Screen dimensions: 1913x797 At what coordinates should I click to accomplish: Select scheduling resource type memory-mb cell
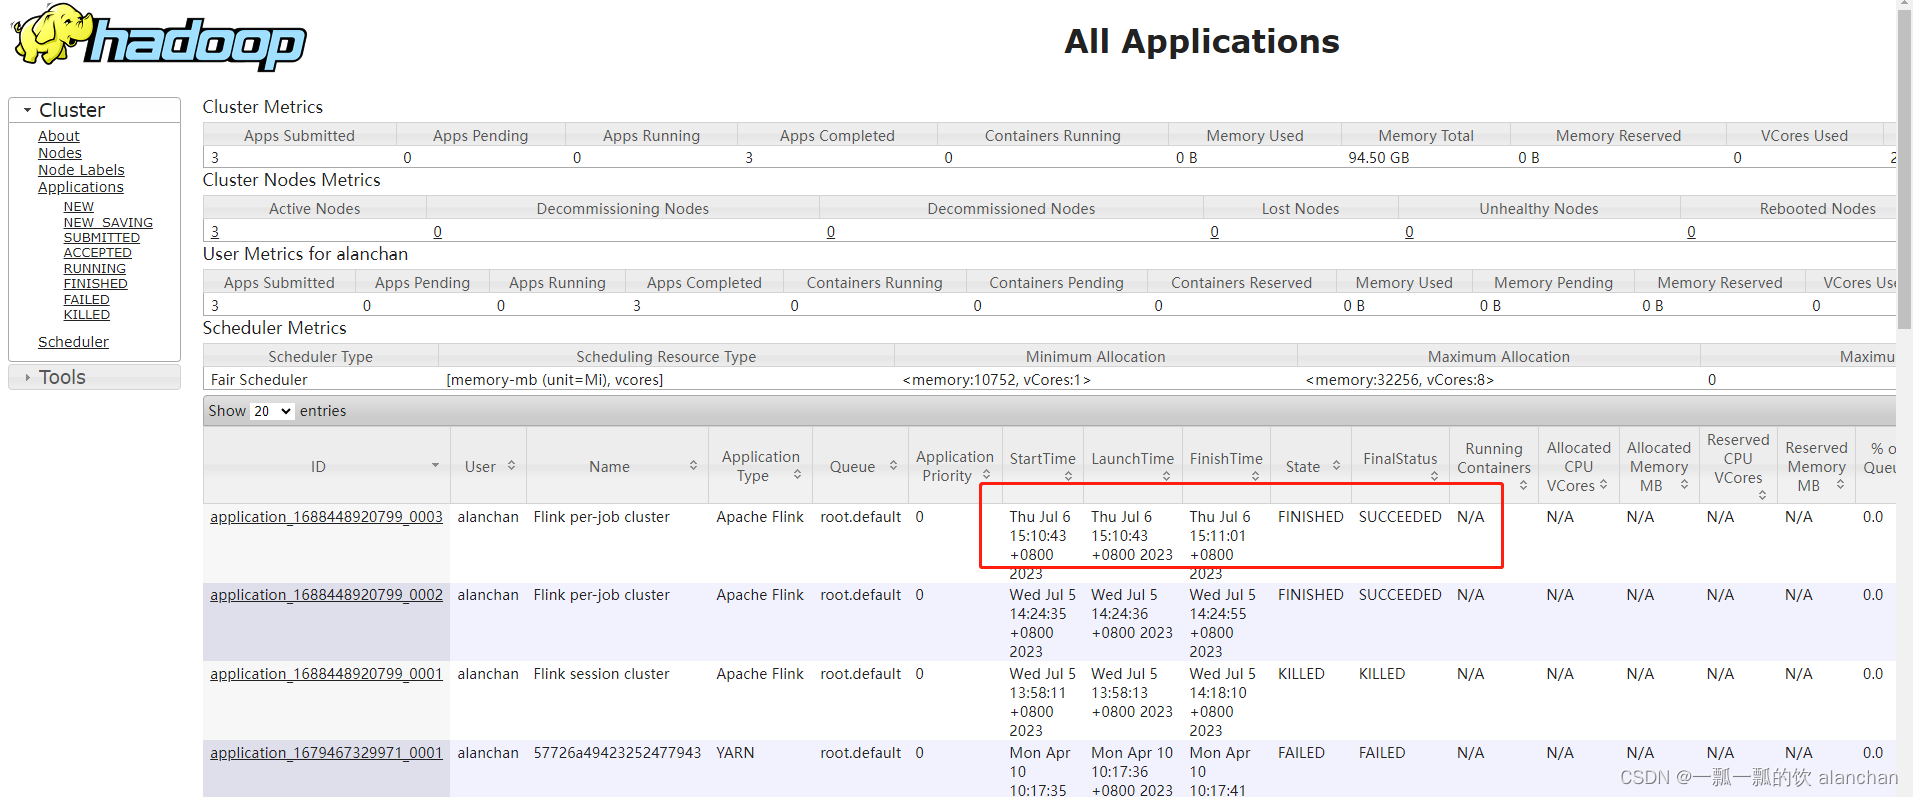pos(555,380)
